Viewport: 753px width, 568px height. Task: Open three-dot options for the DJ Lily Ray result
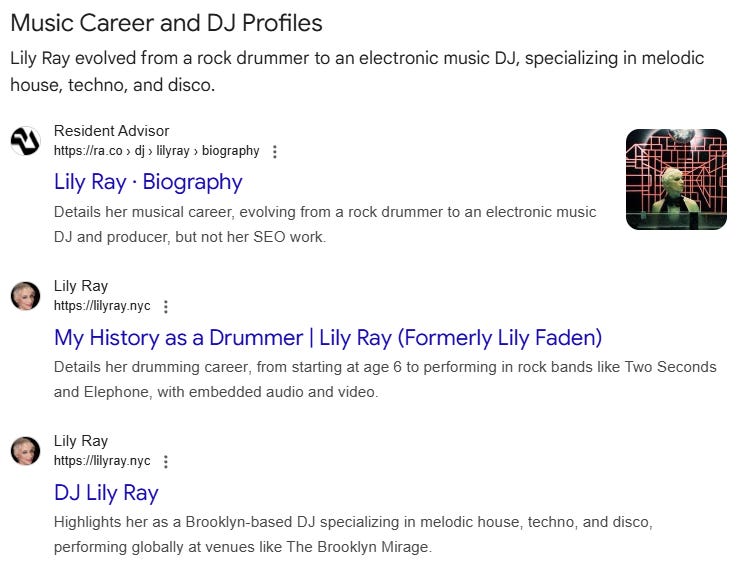tap(166, 462)
